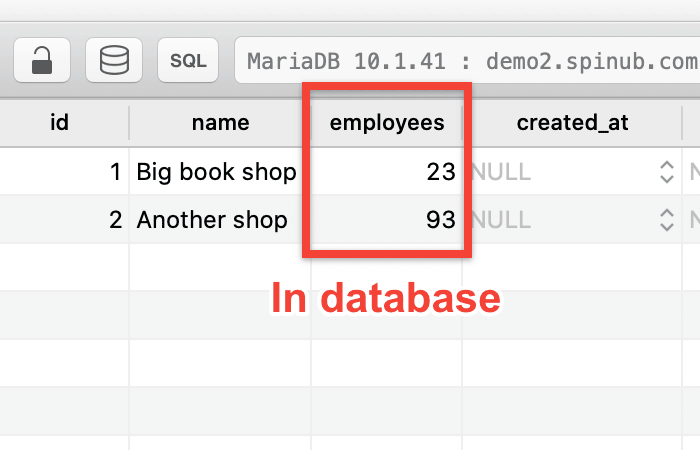The width and height of the screenshot is (700, 450).
Task: Click the MariaDB connection address bar
Action: (x=466, y=61)
